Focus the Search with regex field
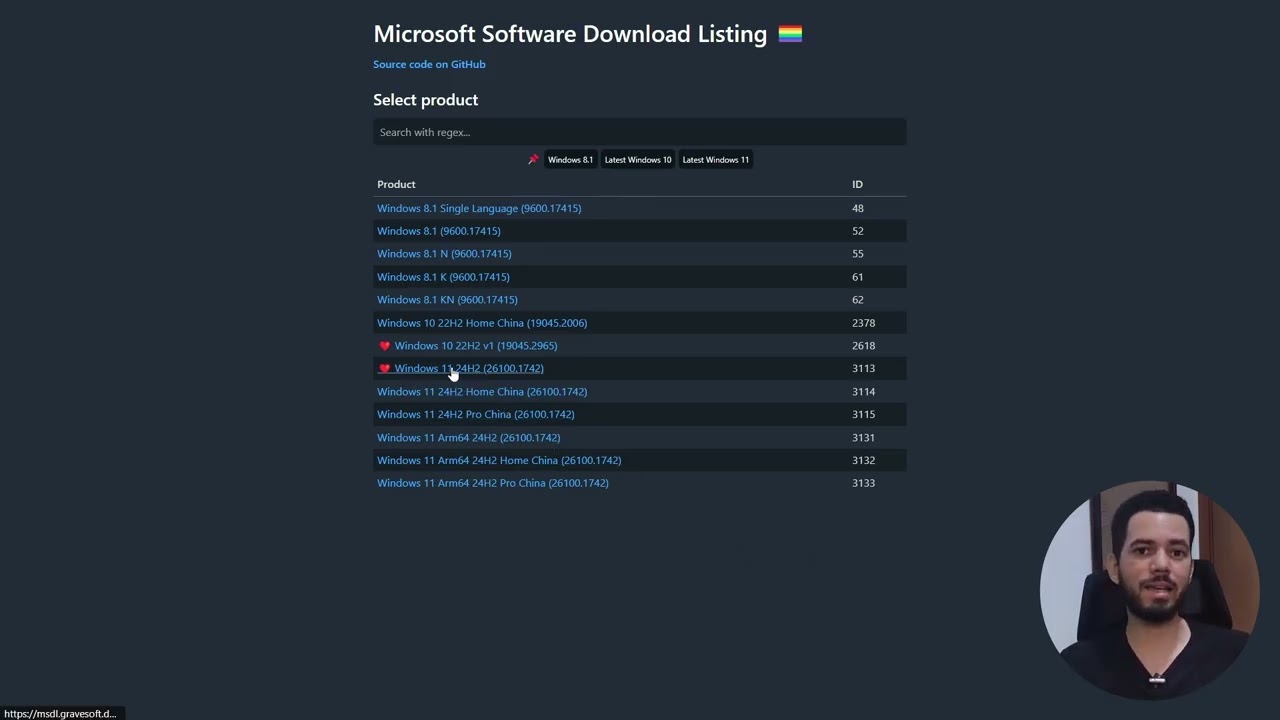Screen dimensions: 1280x720 point(640,132)
